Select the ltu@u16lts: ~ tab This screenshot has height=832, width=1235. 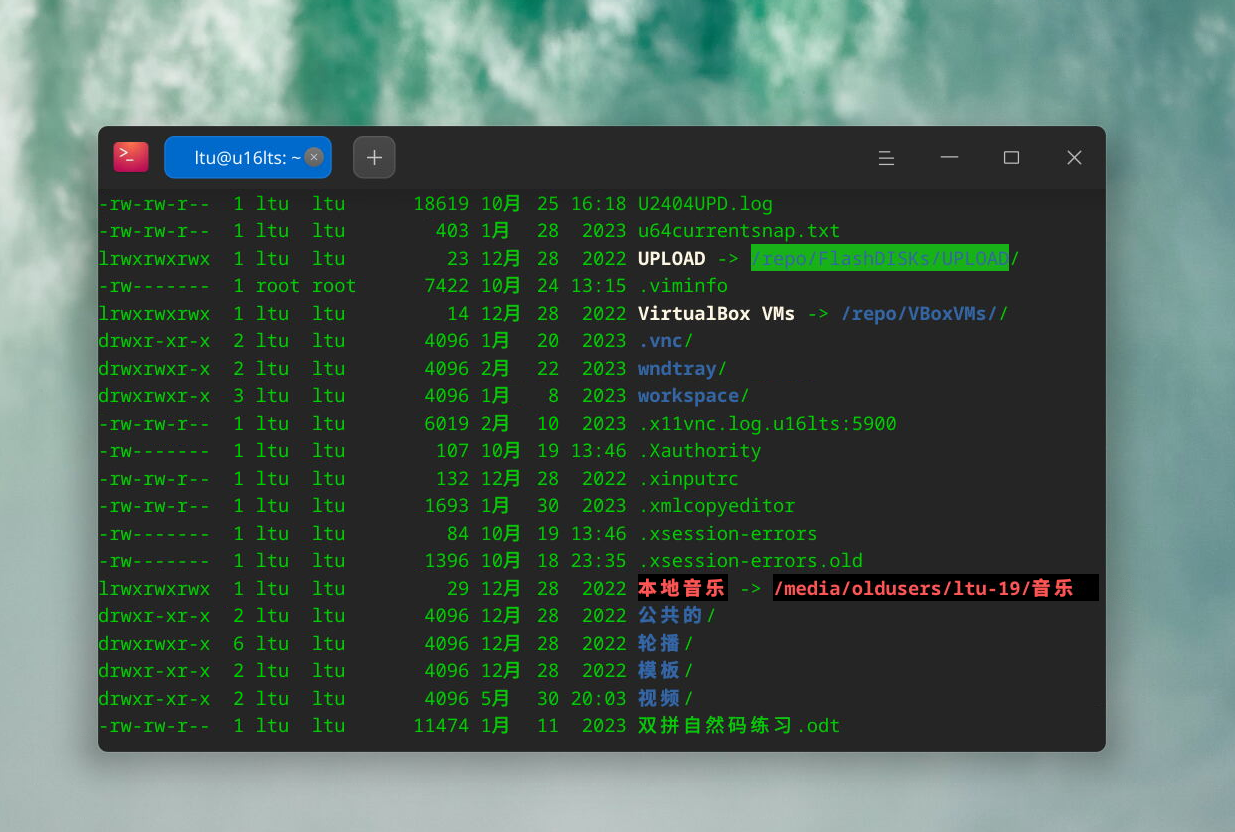(248, 157)
